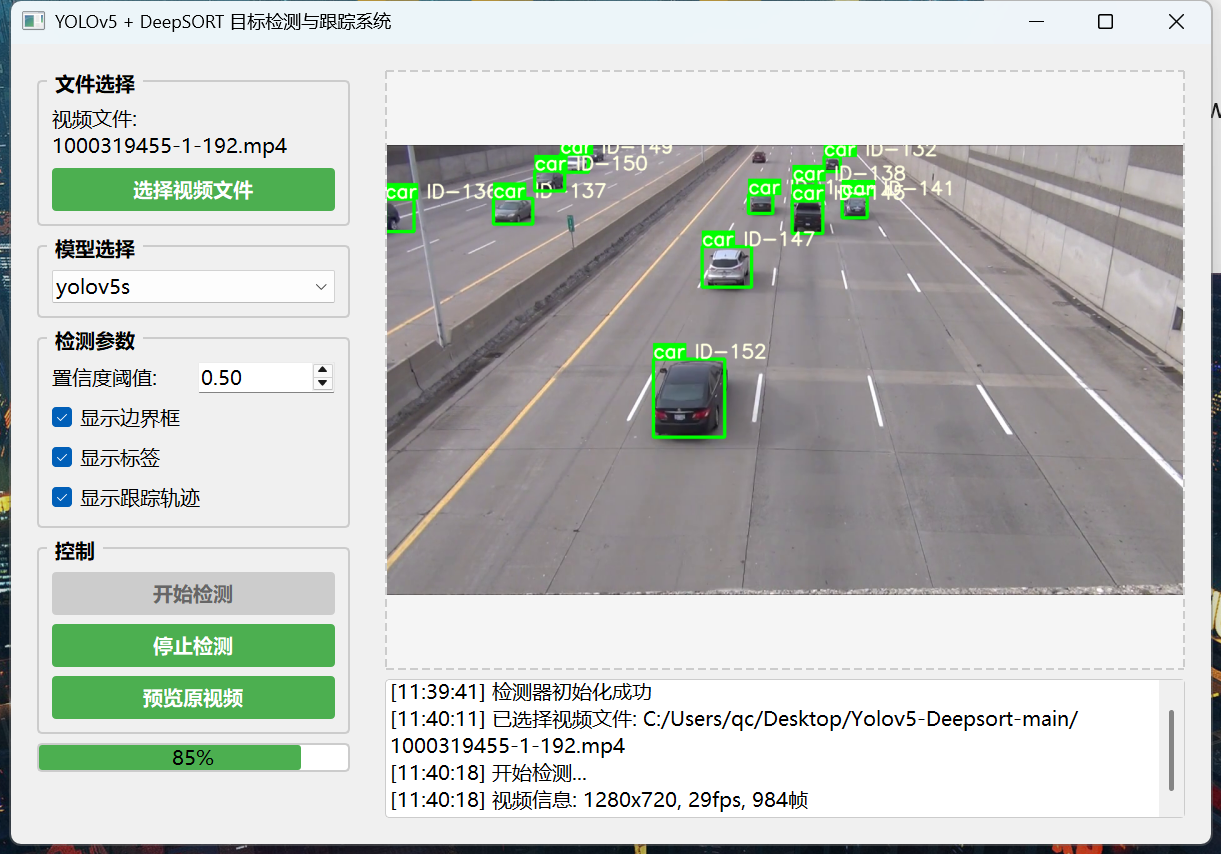Increase 置信度阈值 with up arrow
This screenshot has height=854, width=1221.
[x=322, y=371]
